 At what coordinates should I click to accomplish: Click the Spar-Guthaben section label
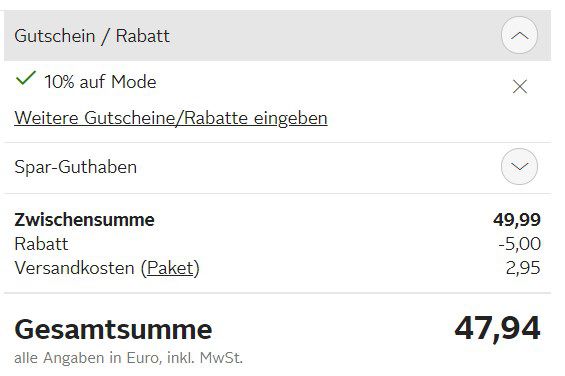pos(76,167)
